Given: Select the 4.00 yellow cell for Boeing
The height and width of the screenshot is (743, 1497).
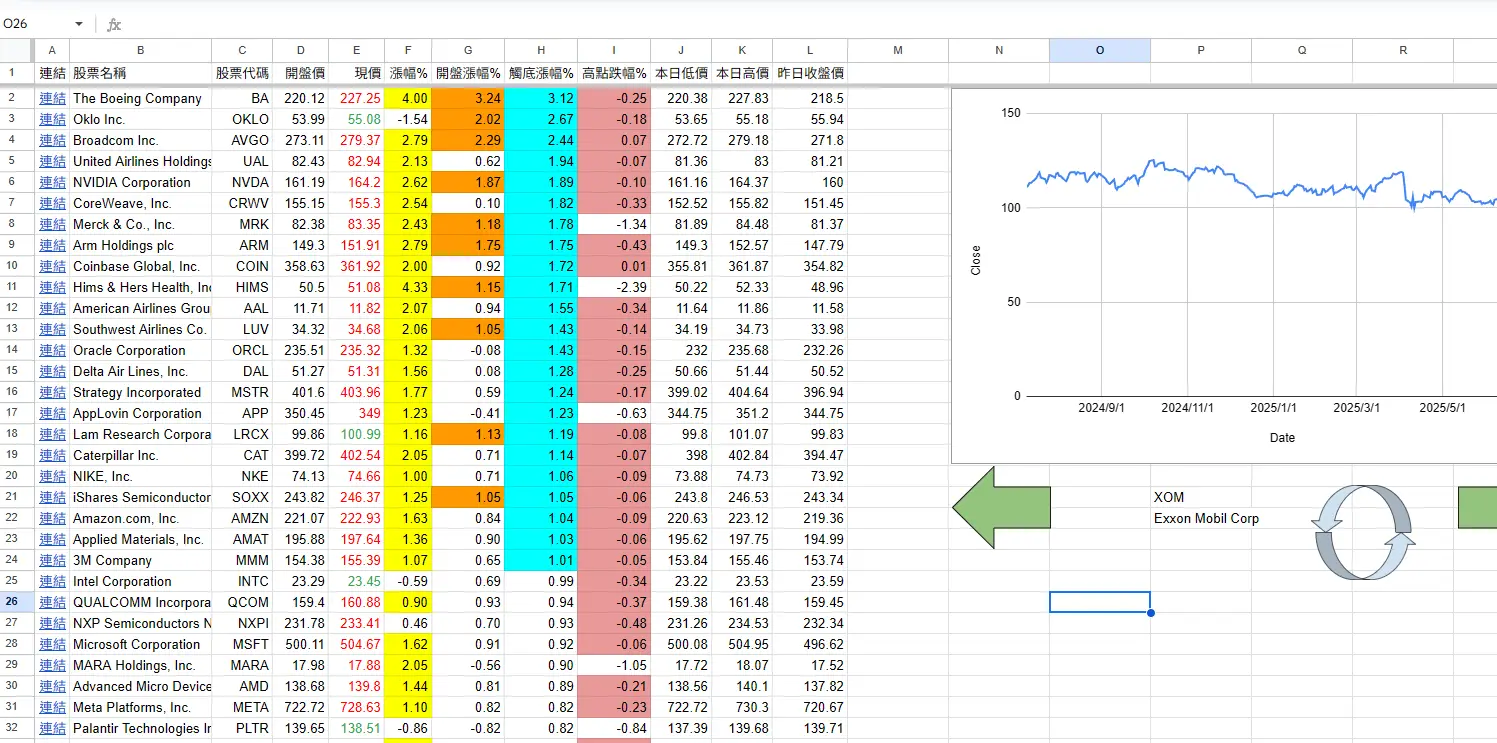Looking at the screenshot, I should coord(408,98).
